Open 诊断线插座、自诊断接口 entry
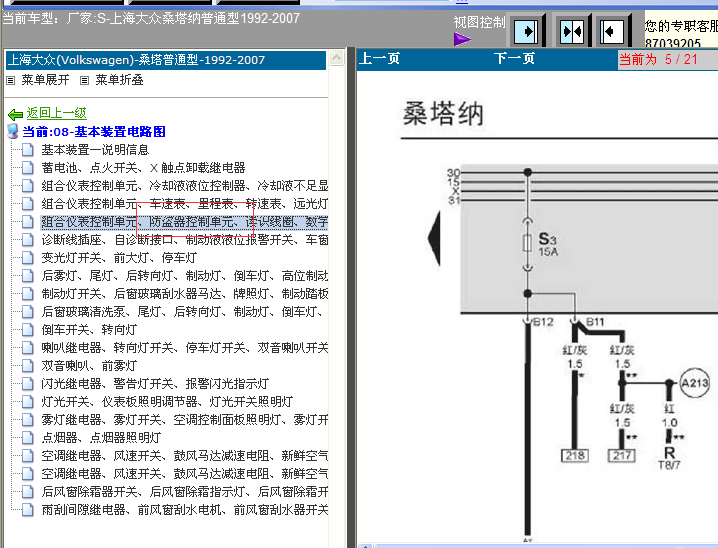 185,239
